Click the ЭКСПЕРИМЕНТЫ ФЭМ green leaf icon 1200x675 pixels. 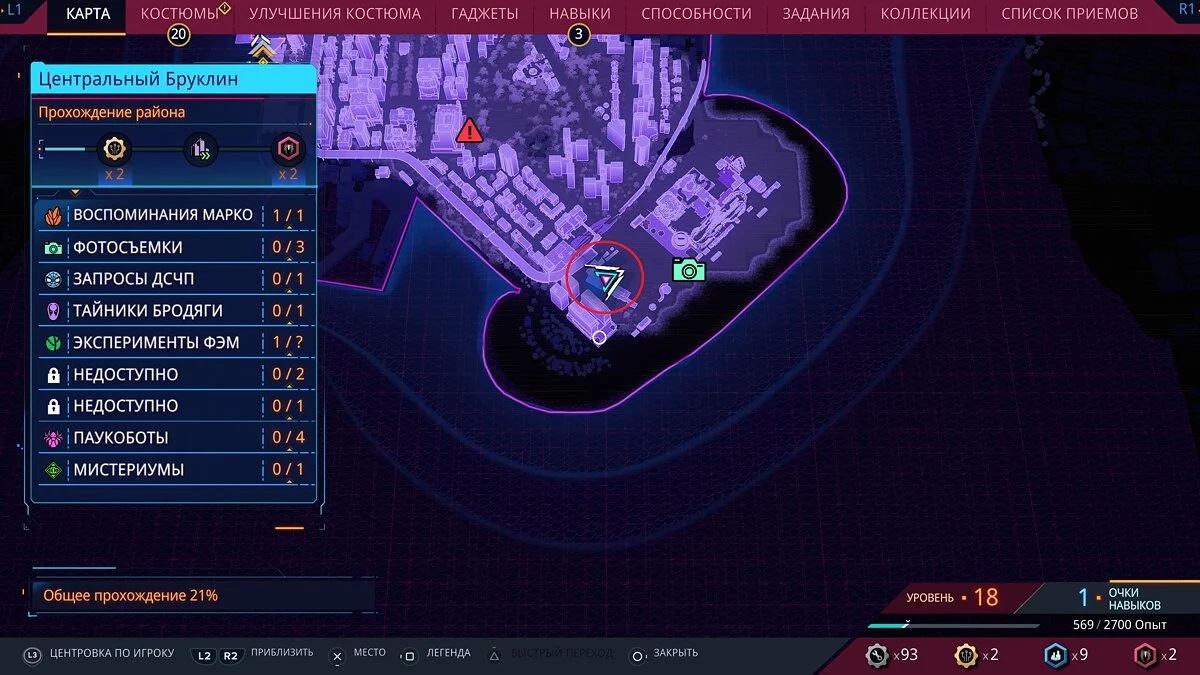tap(53, 343)
